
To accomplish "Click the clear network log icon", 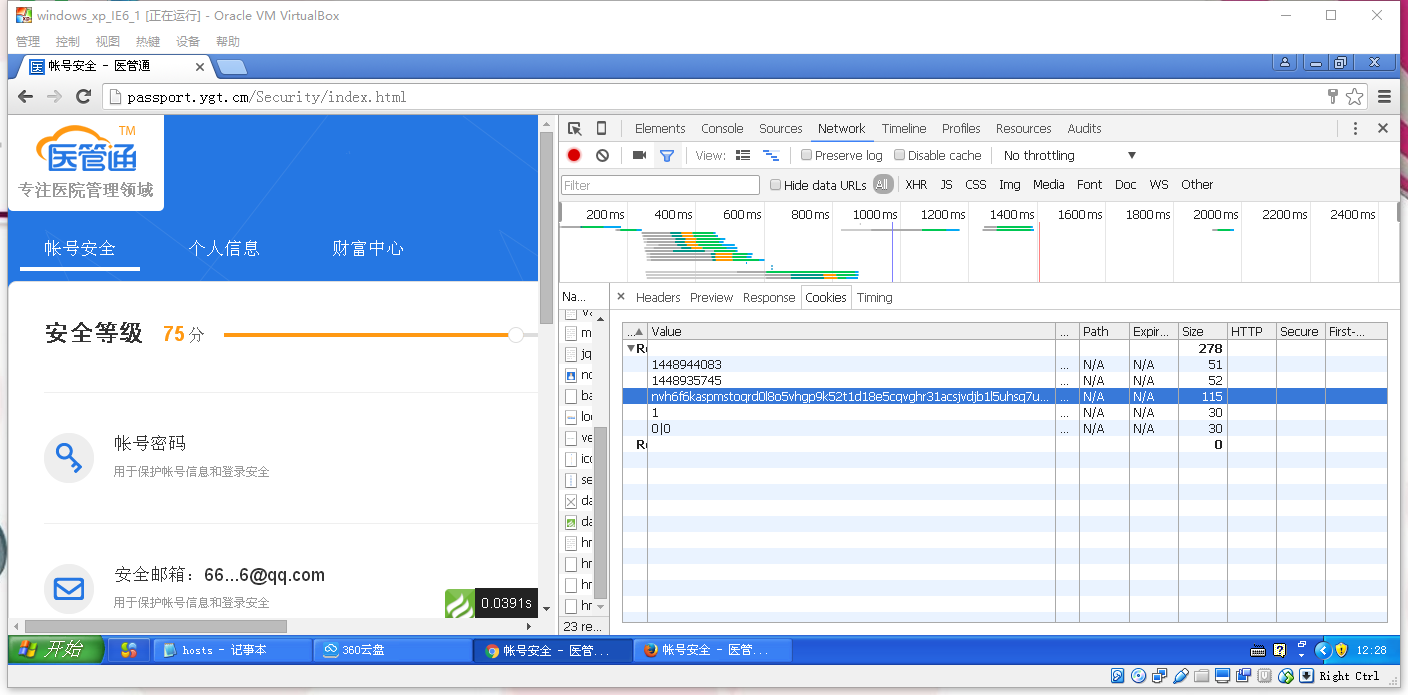I will tap(602, 155).
